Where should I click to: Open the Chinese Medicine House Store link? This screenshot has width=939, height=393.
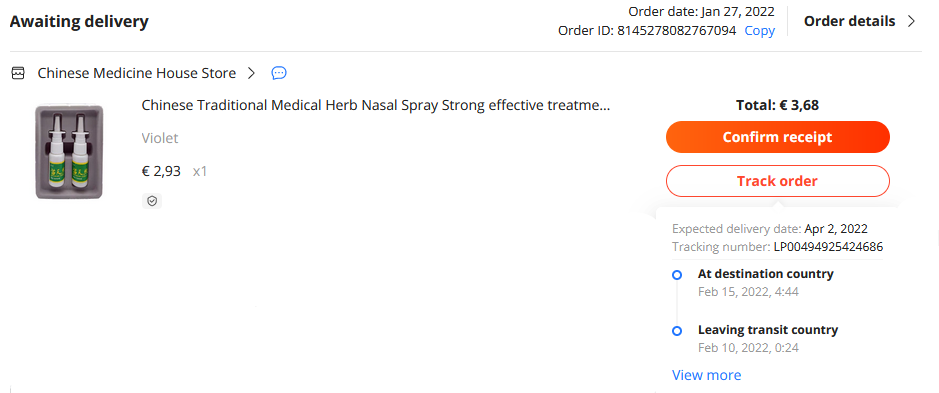(137, 73)
